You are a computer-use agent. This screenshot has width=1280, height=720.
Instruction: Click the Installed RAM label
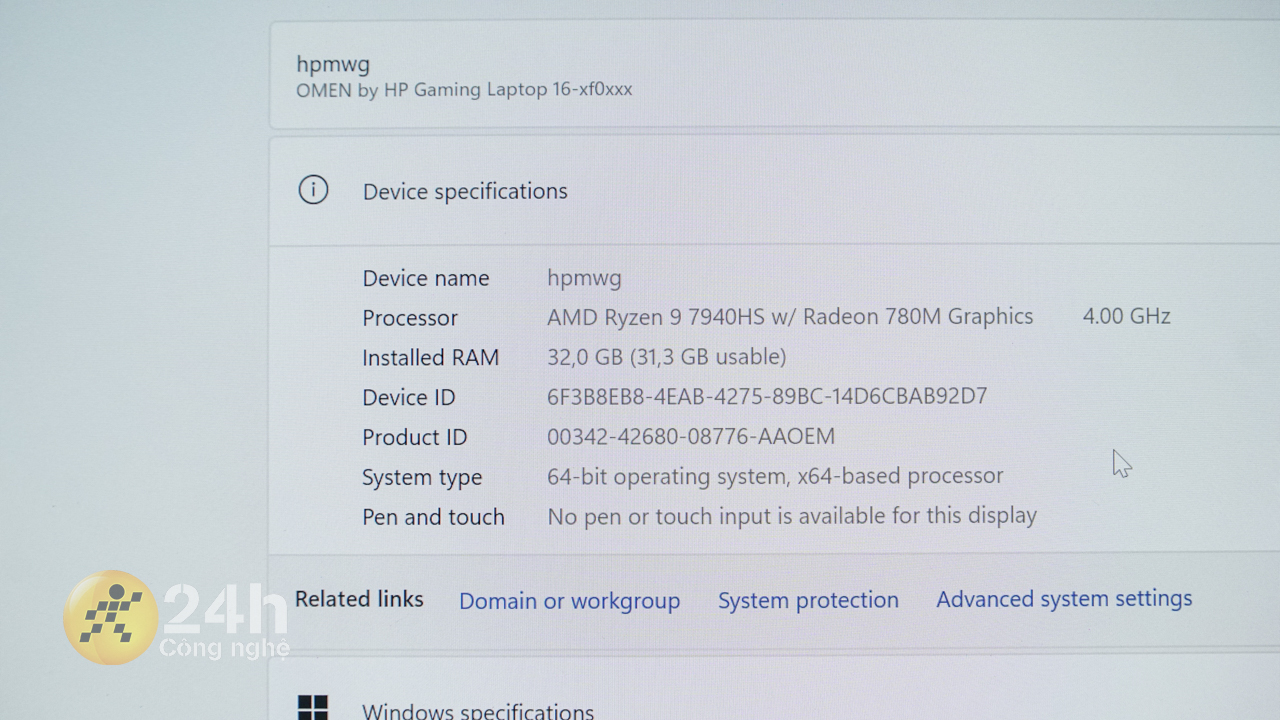tap(430, 357)
